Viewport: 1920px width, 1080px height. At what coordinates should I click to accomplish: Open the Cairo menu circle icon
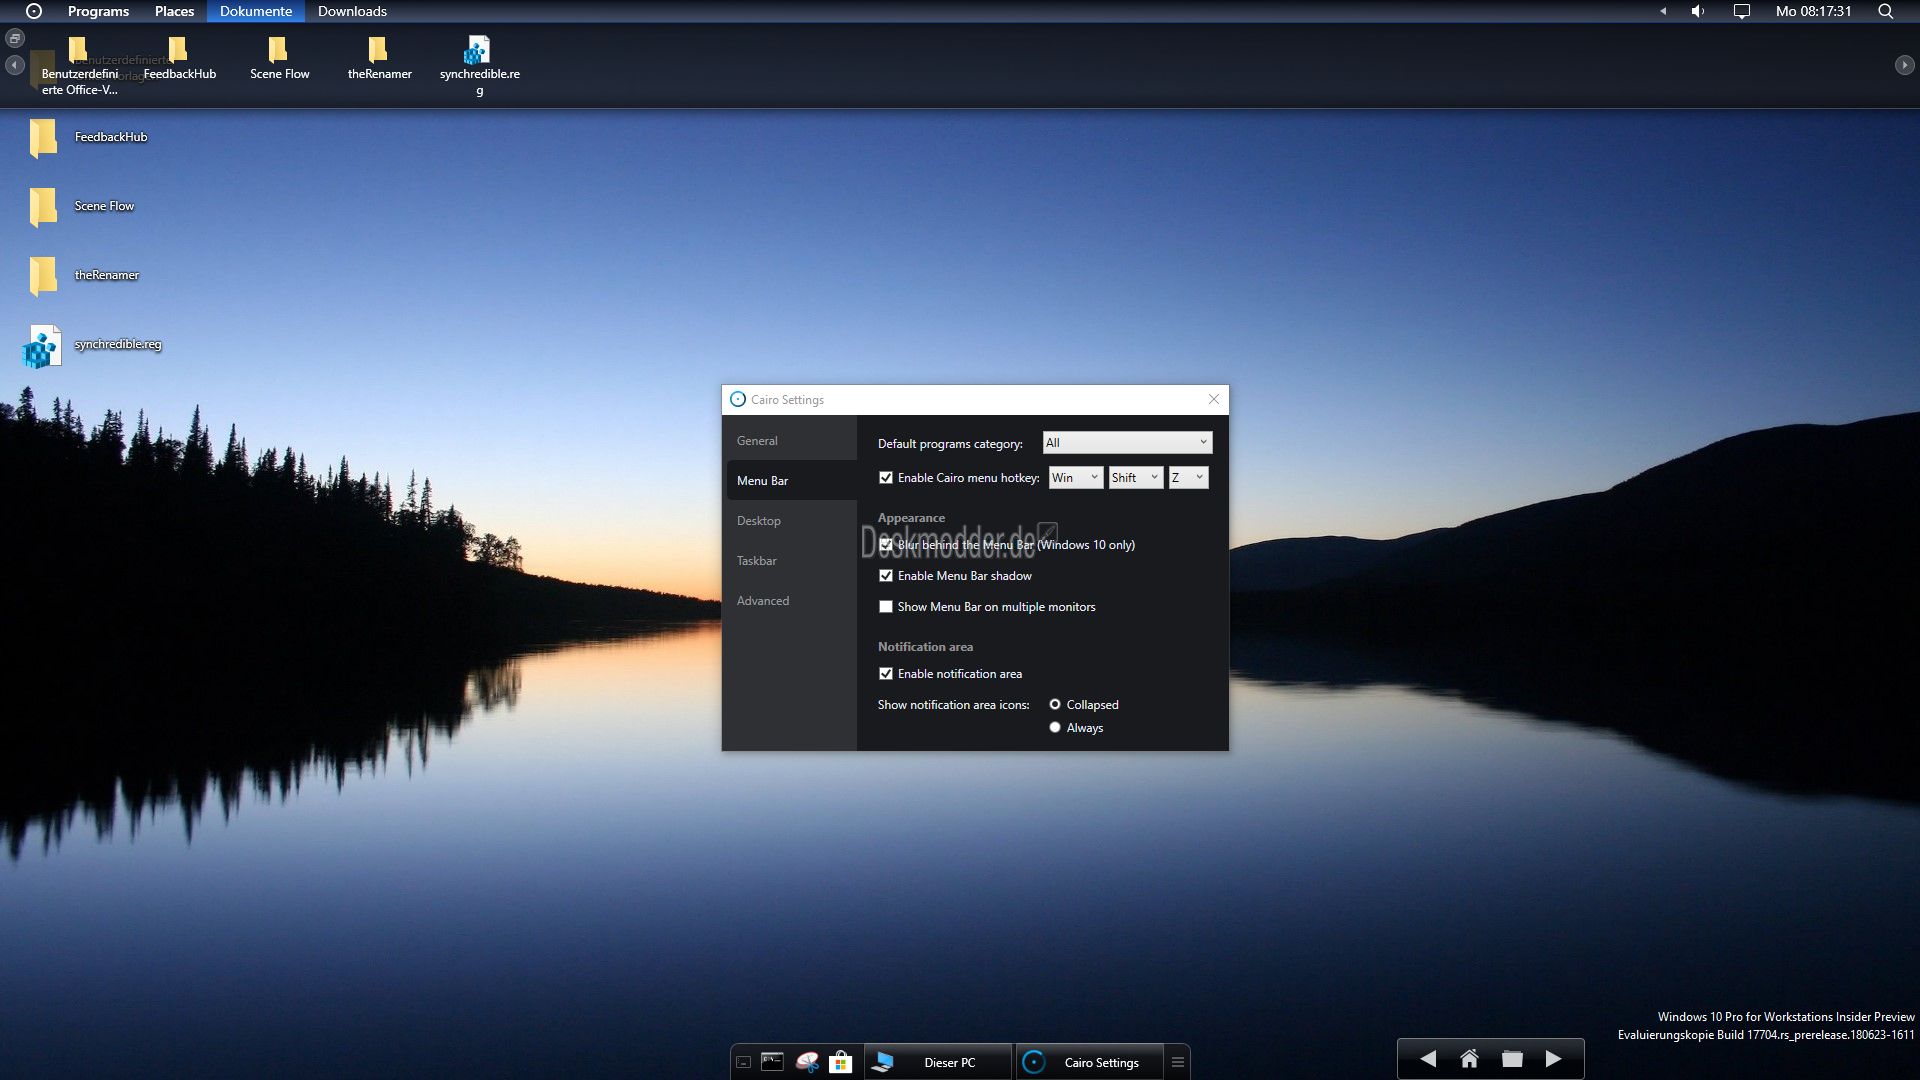click(34, 11)
